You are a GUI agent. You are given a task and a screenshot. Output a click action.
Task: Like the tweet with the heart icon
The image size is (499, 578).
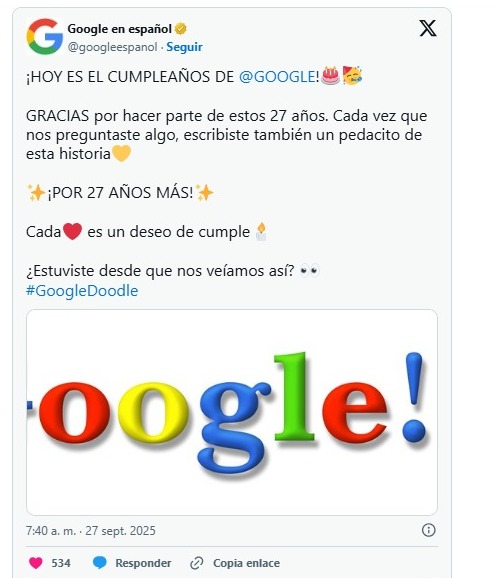(36, 563)
